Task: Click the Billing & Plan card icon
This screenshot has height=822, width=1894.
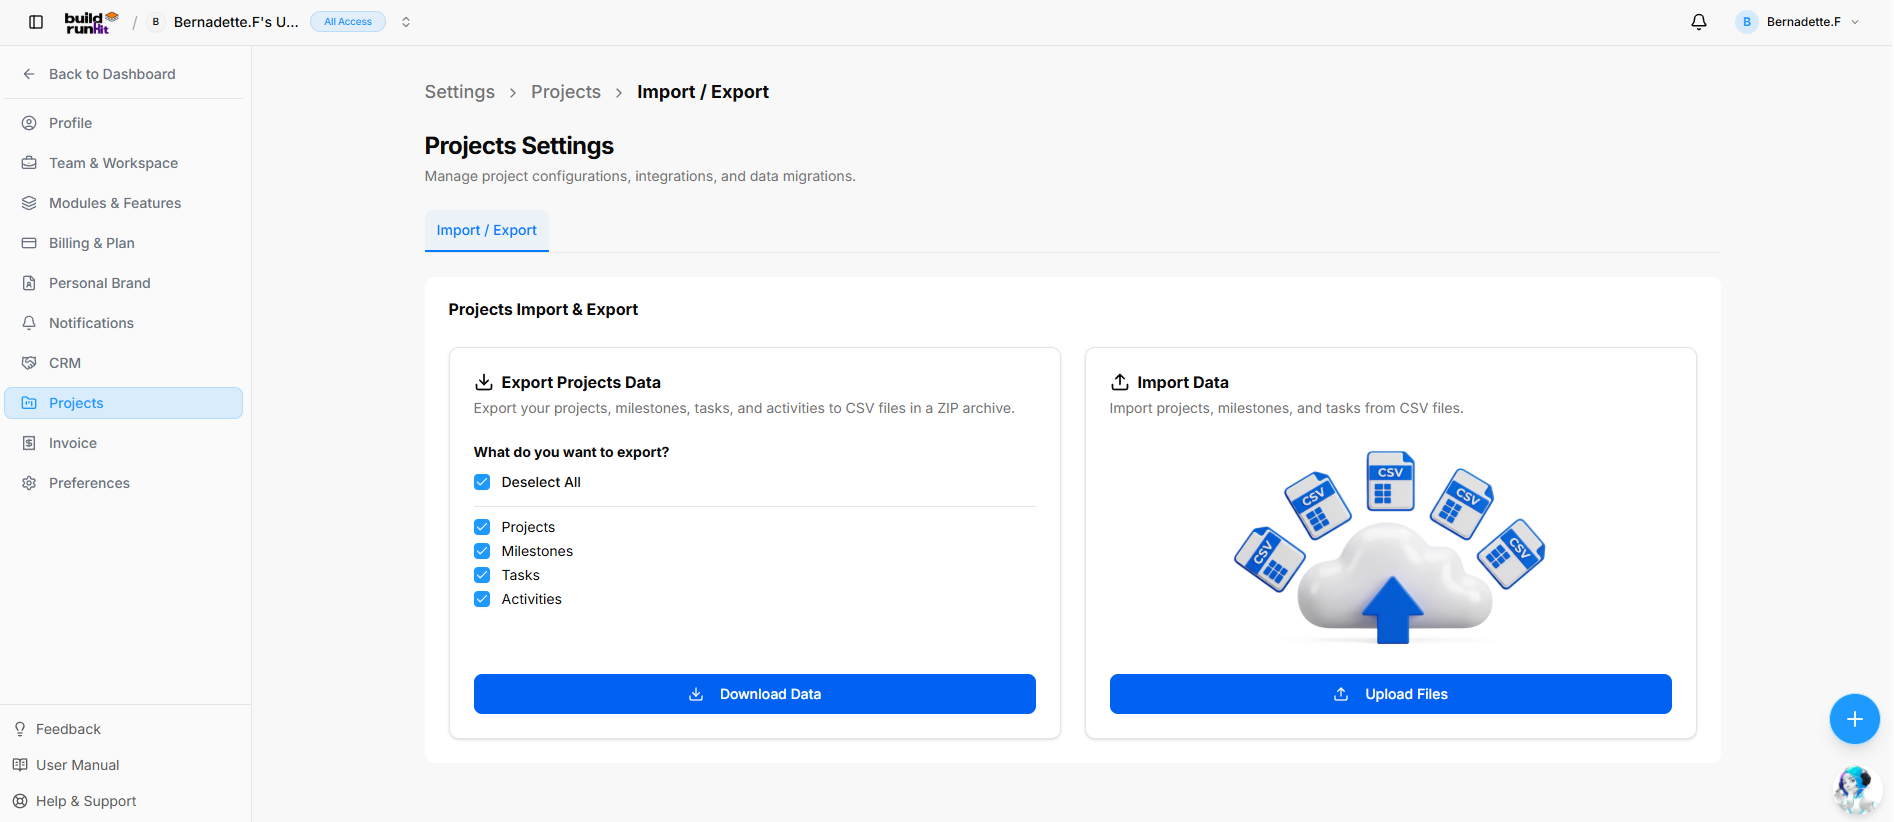Action: 29,243
